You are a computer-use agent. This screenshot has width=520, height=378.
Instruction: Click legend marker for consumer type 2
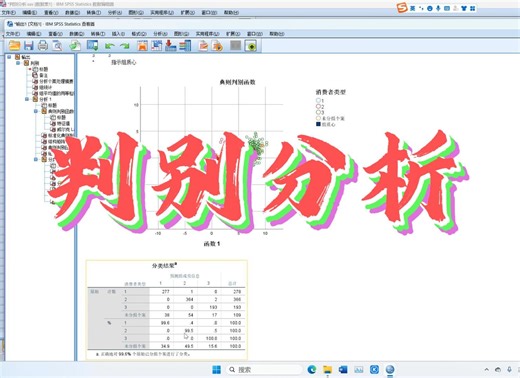point(318,106)
